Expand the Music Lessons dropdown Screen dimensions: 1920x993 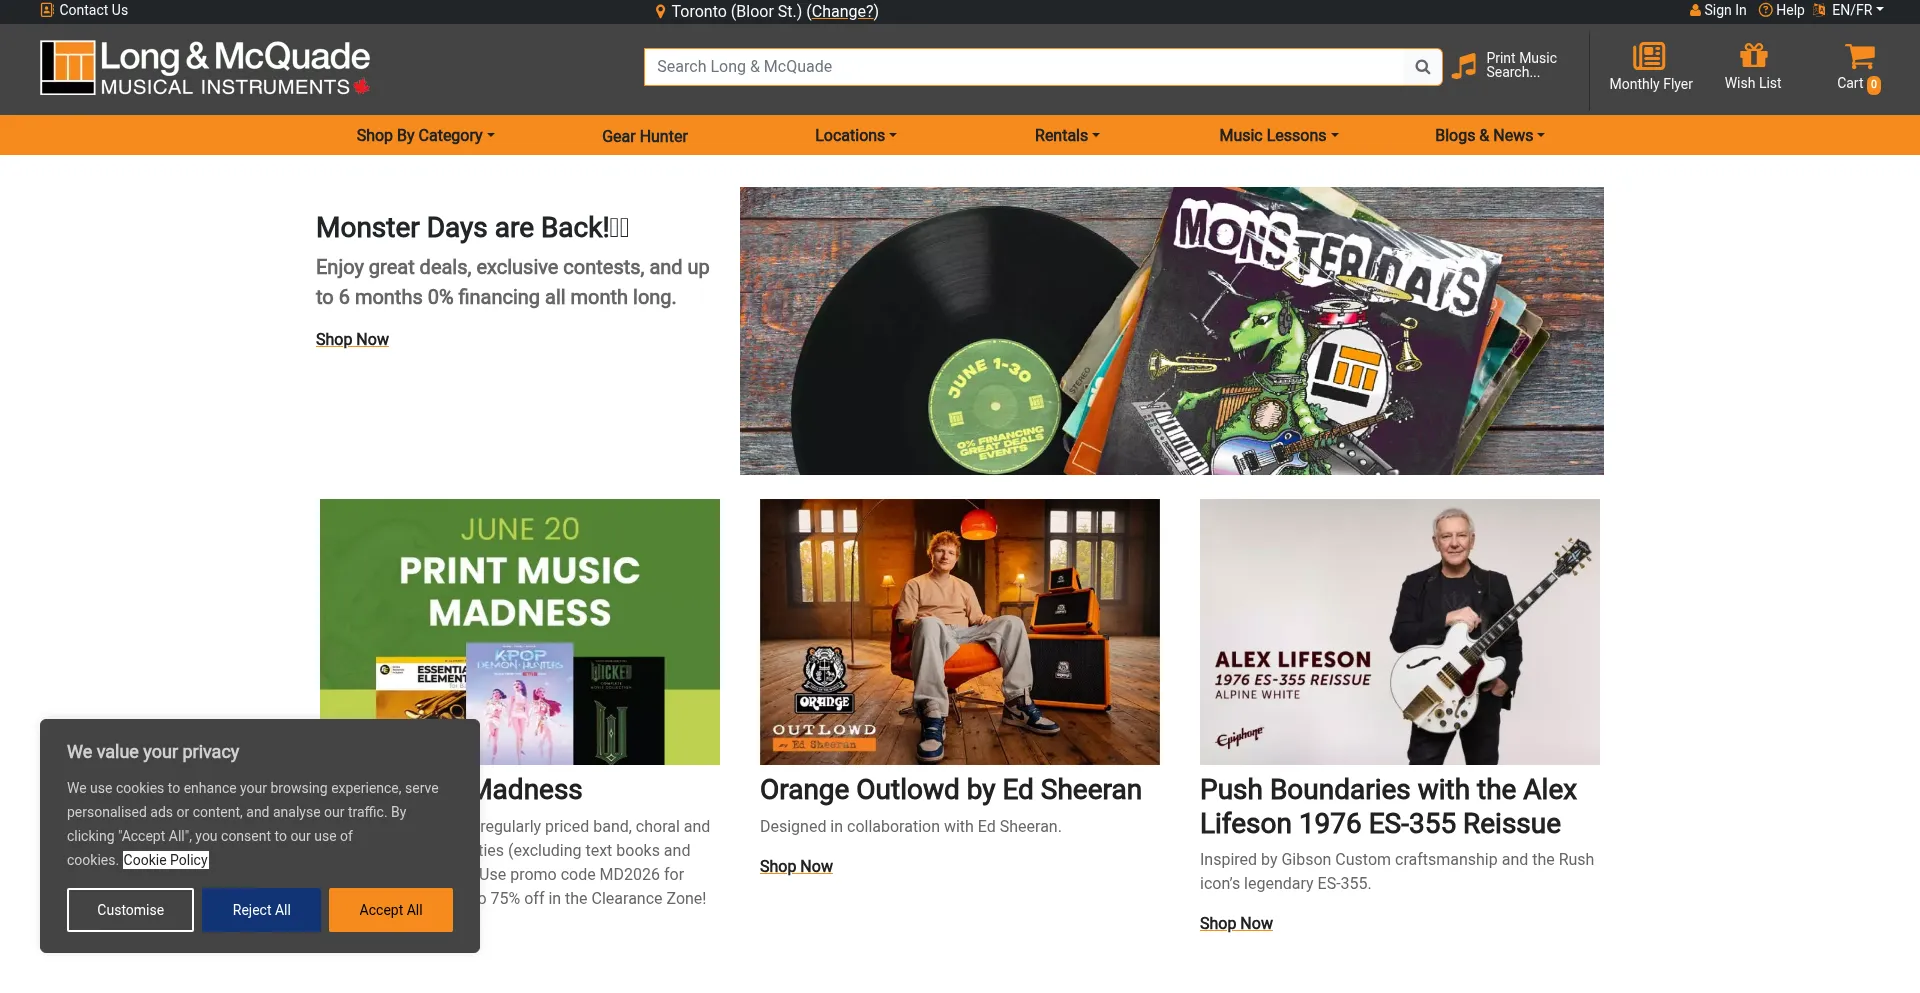1278,135
